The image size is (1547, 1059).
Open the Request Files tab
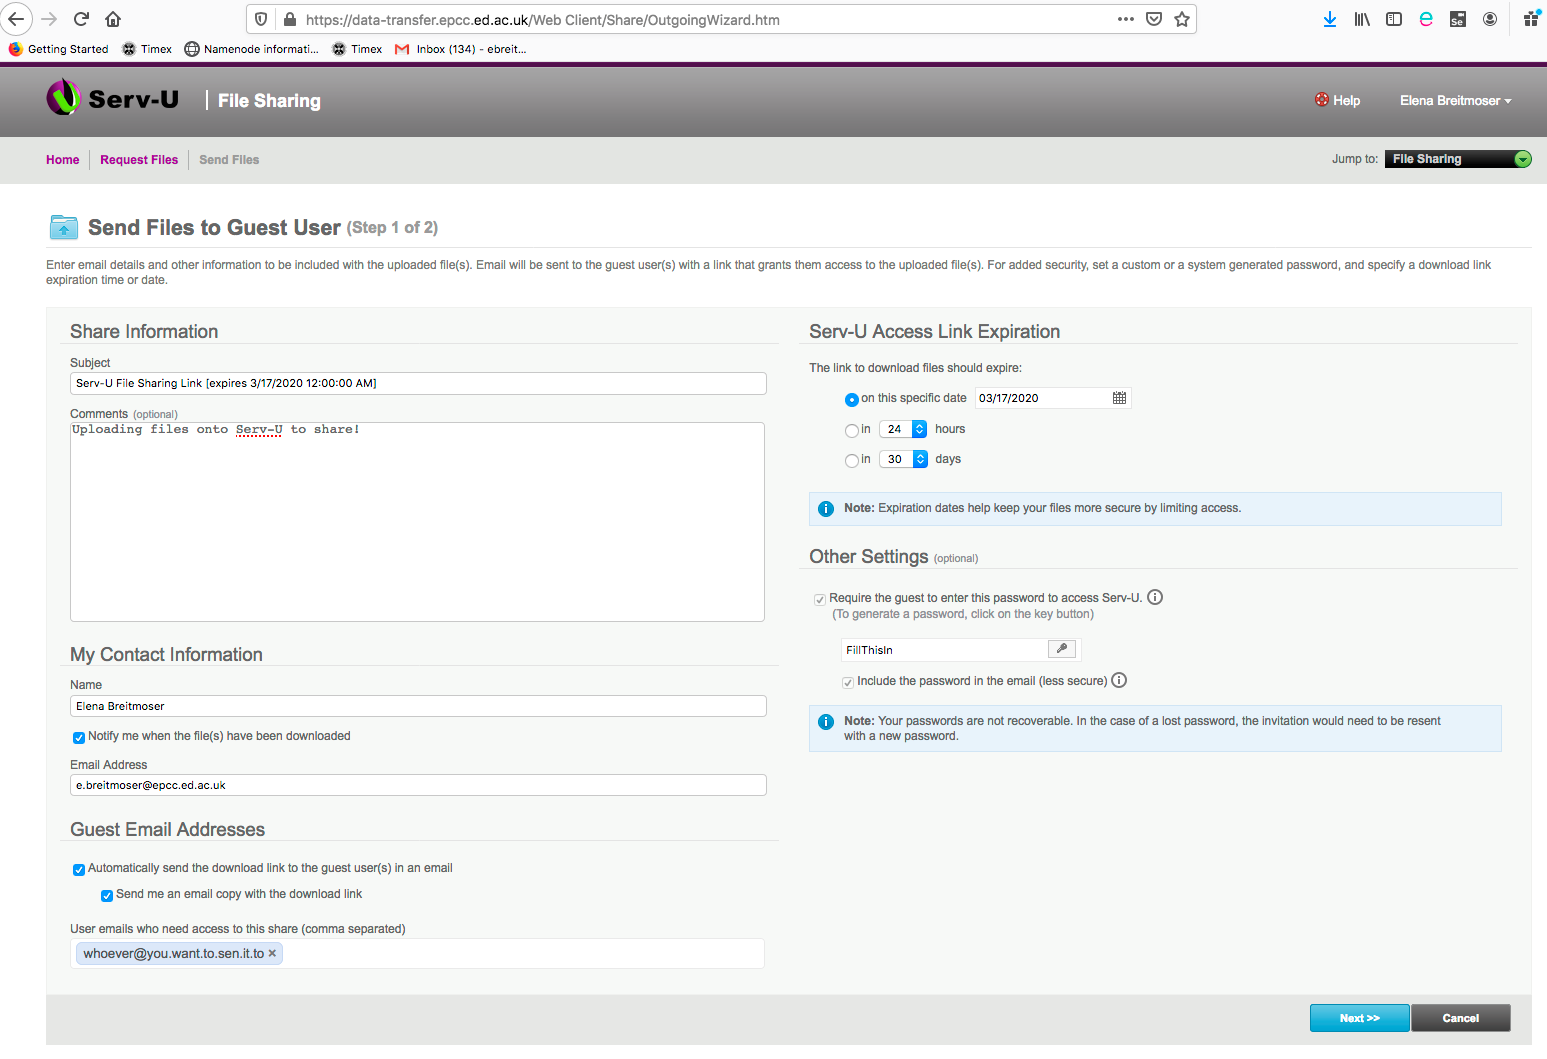point(139,160)
